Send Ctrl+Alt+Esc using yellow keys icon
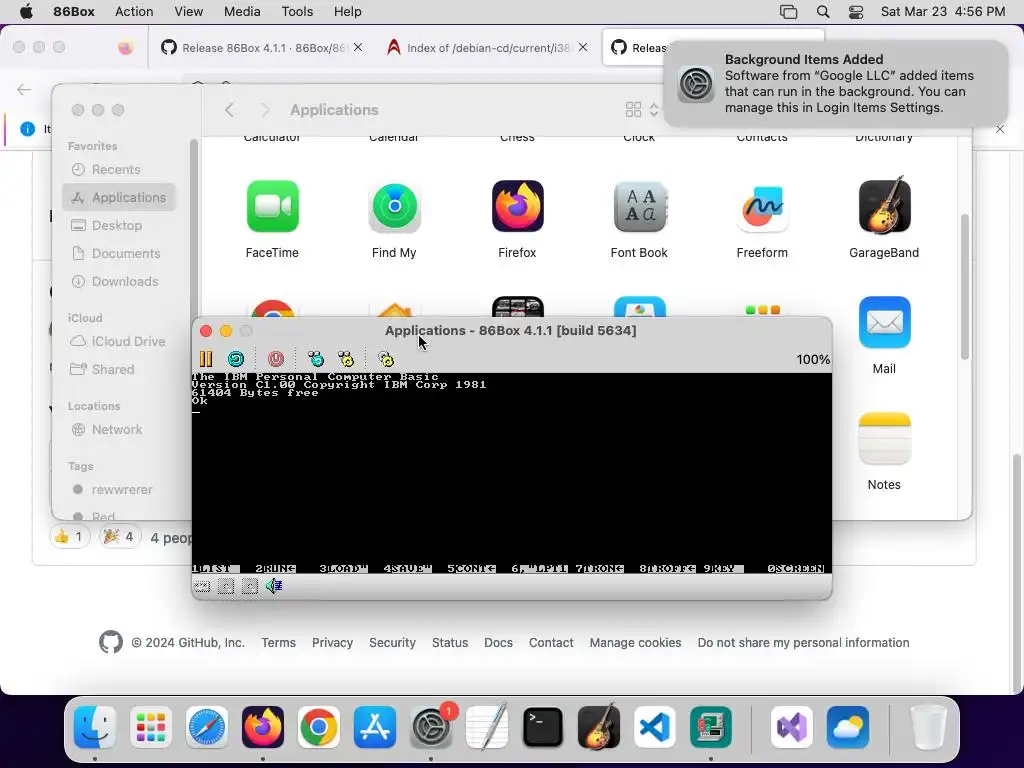The width and height of the screenshot is (1024, 768). 345,359
